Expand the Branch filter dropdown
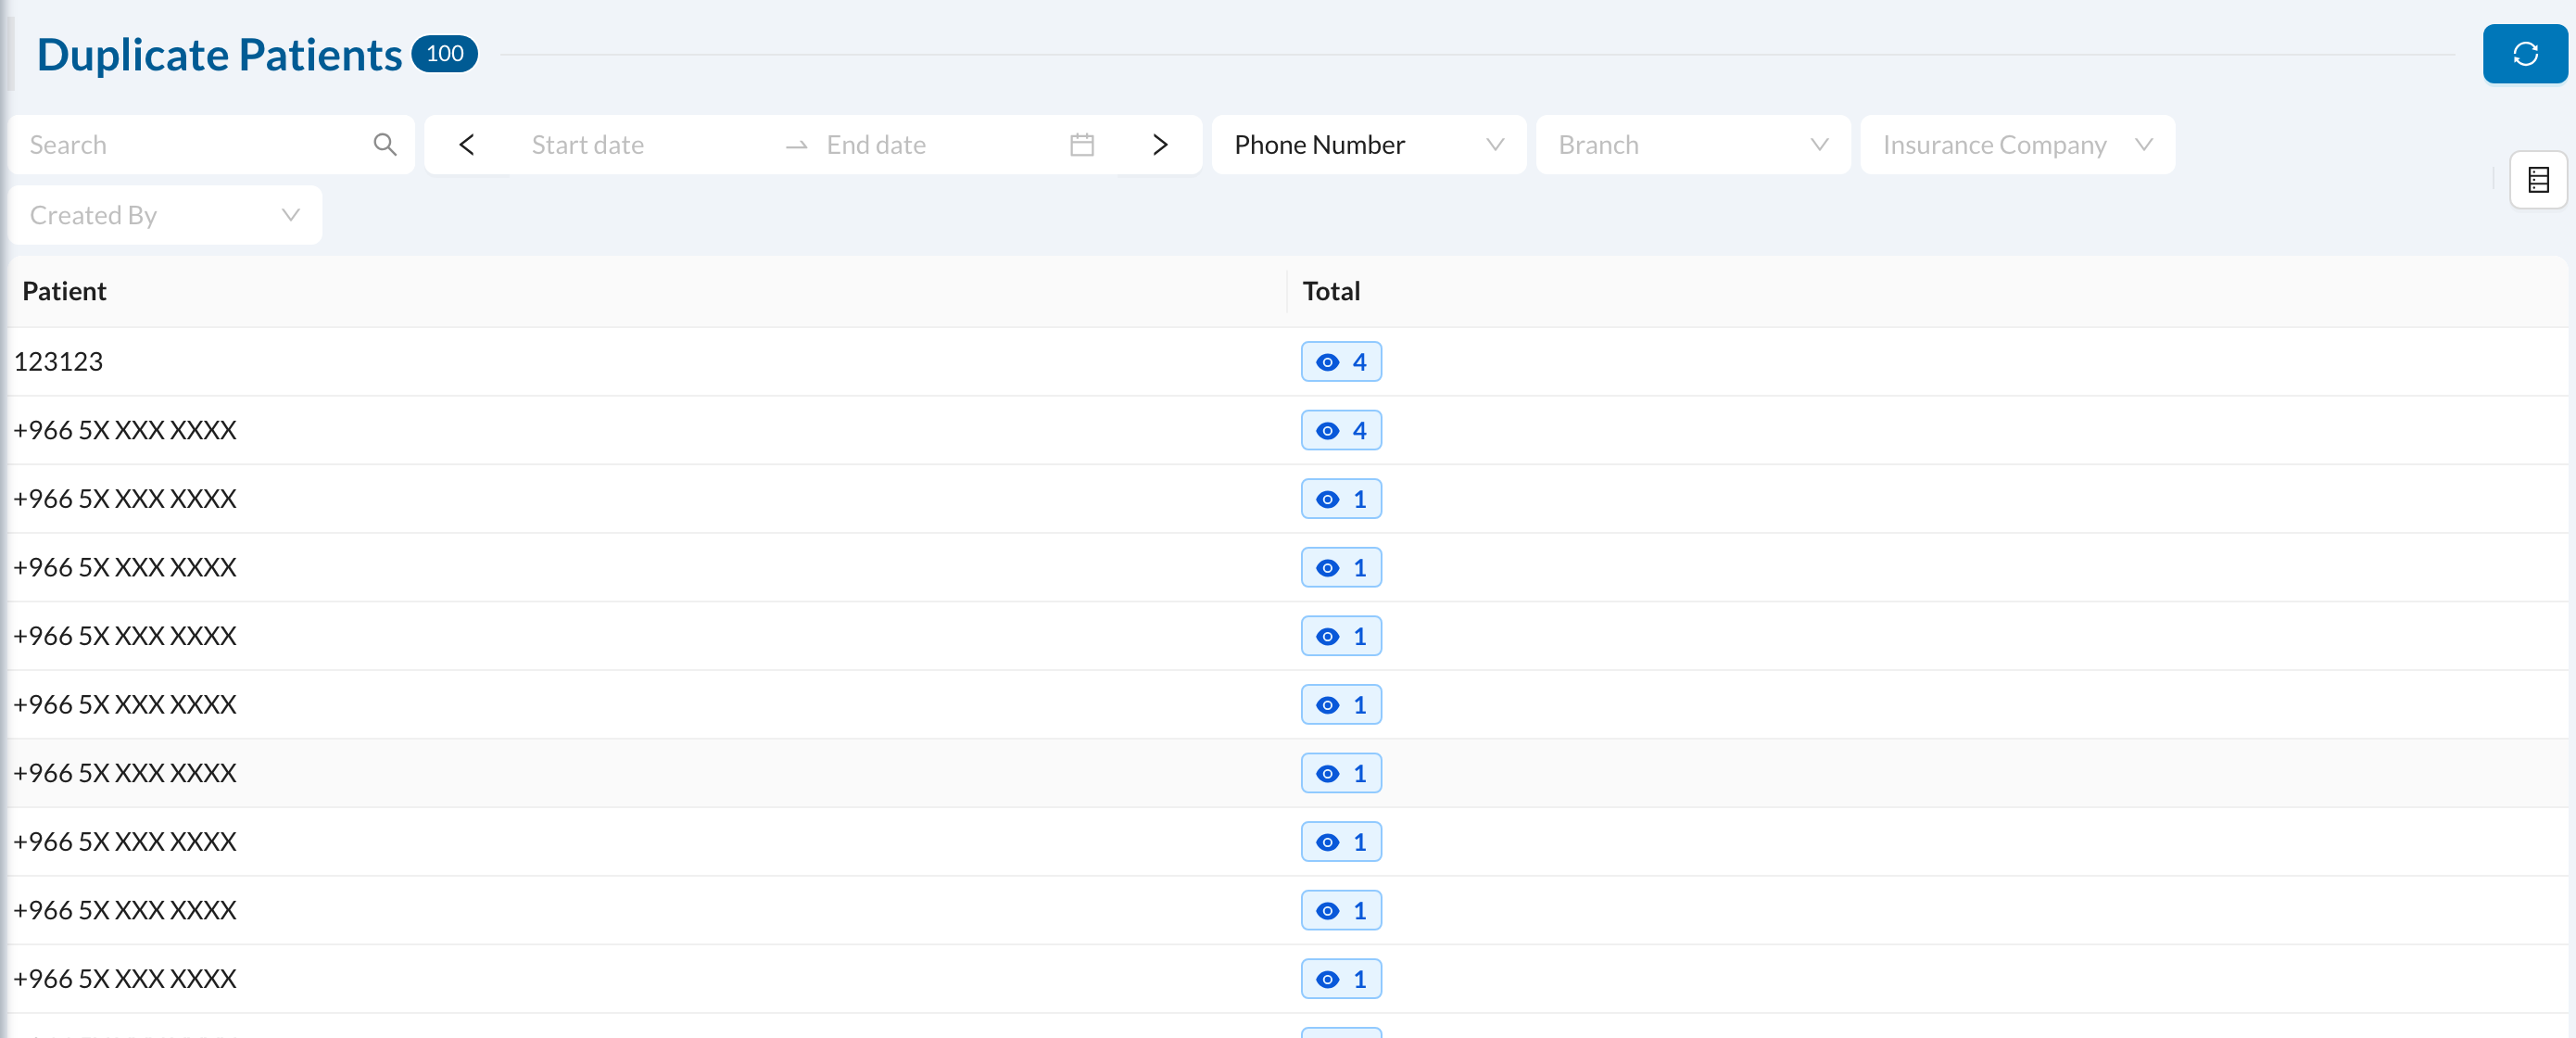 click(x=1692, y=145)
